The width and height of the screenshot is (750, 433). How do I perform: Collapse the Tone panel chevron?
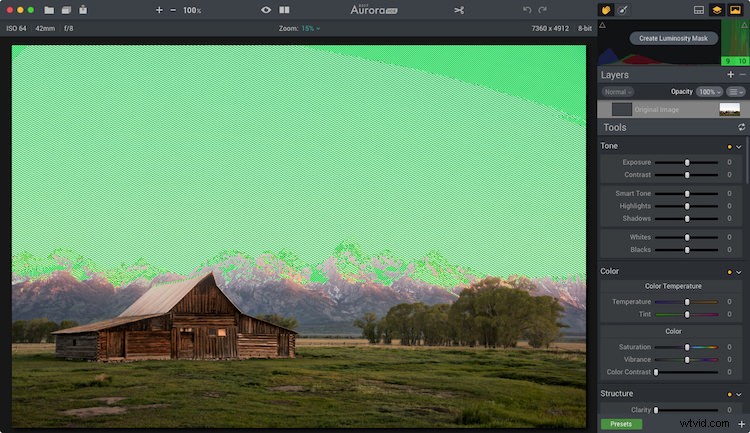739,147
